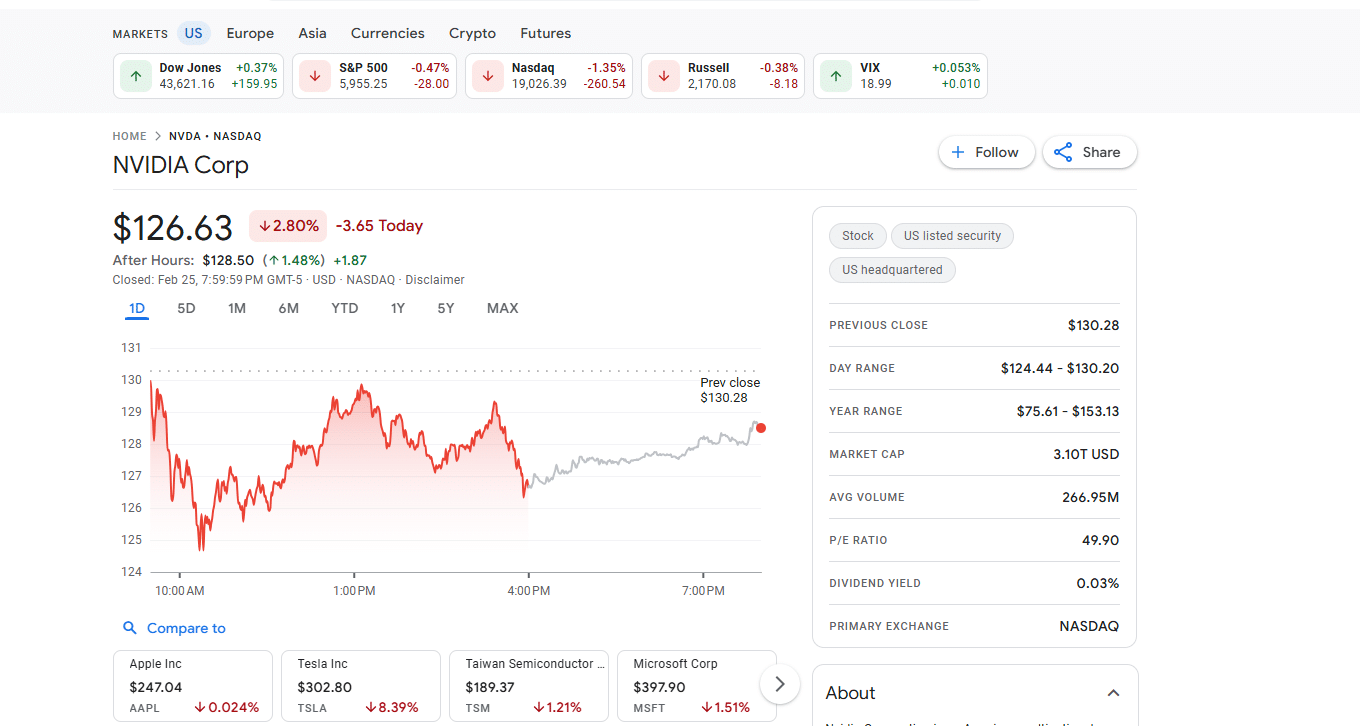Open the Currencies markets tab
Viewport: 1360px width, 726px height.
tap(387, 33)
